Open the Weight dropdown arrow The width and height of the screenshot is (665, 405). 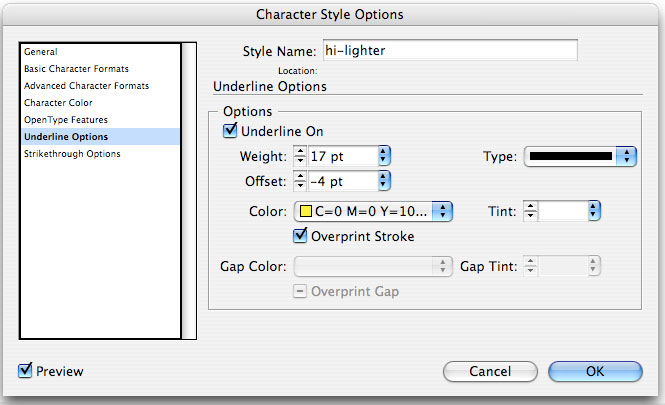click(384, 156)
